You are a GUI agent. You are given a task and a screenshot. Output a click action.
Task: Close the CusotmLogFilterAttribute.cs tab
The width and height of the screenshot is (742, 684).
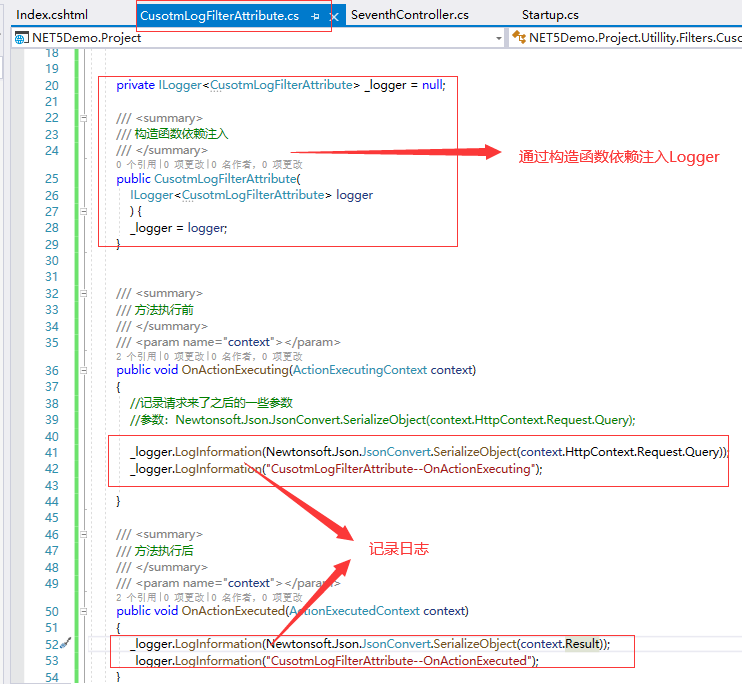334,17
